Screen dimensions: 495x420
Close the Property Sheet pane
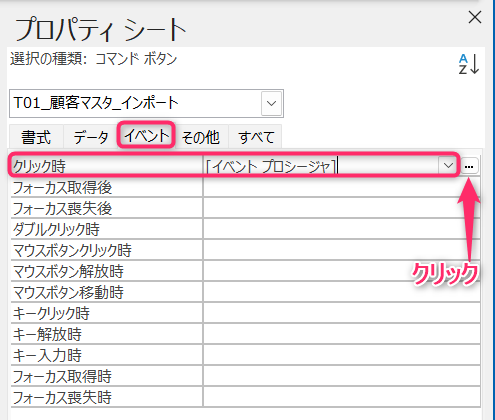475,17
